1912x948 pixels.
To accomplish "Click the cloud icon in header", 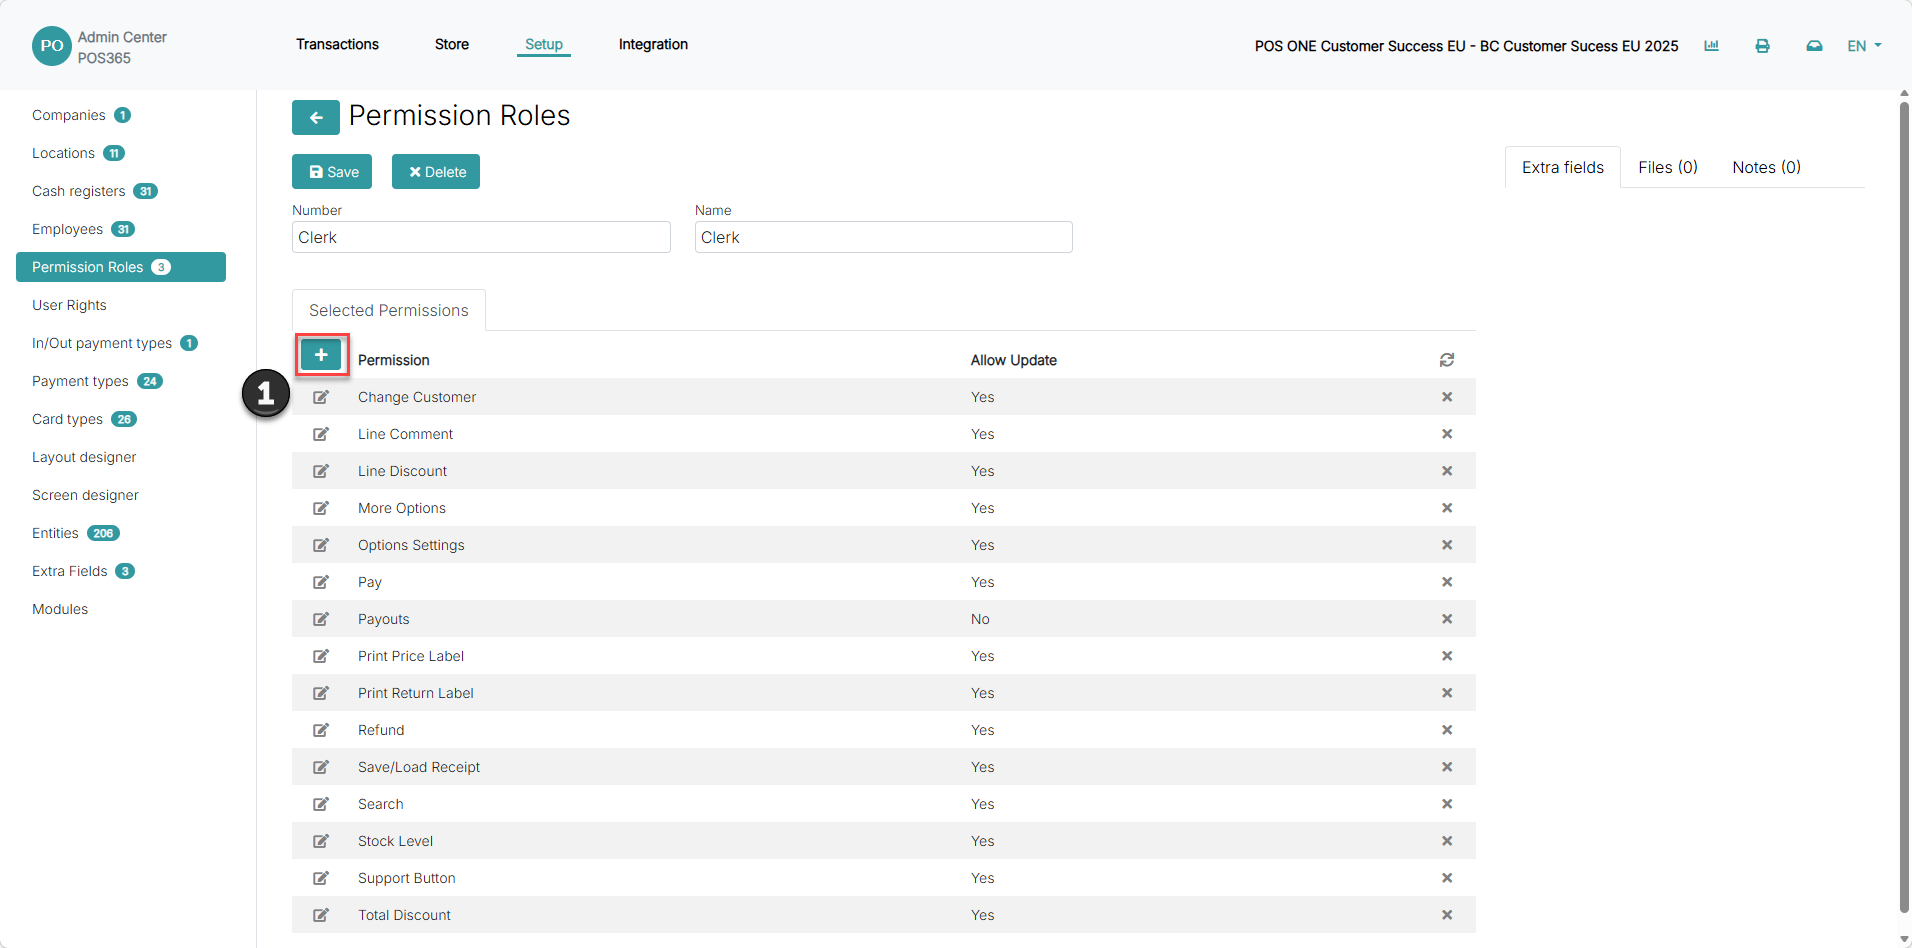I will point(1814,46).
